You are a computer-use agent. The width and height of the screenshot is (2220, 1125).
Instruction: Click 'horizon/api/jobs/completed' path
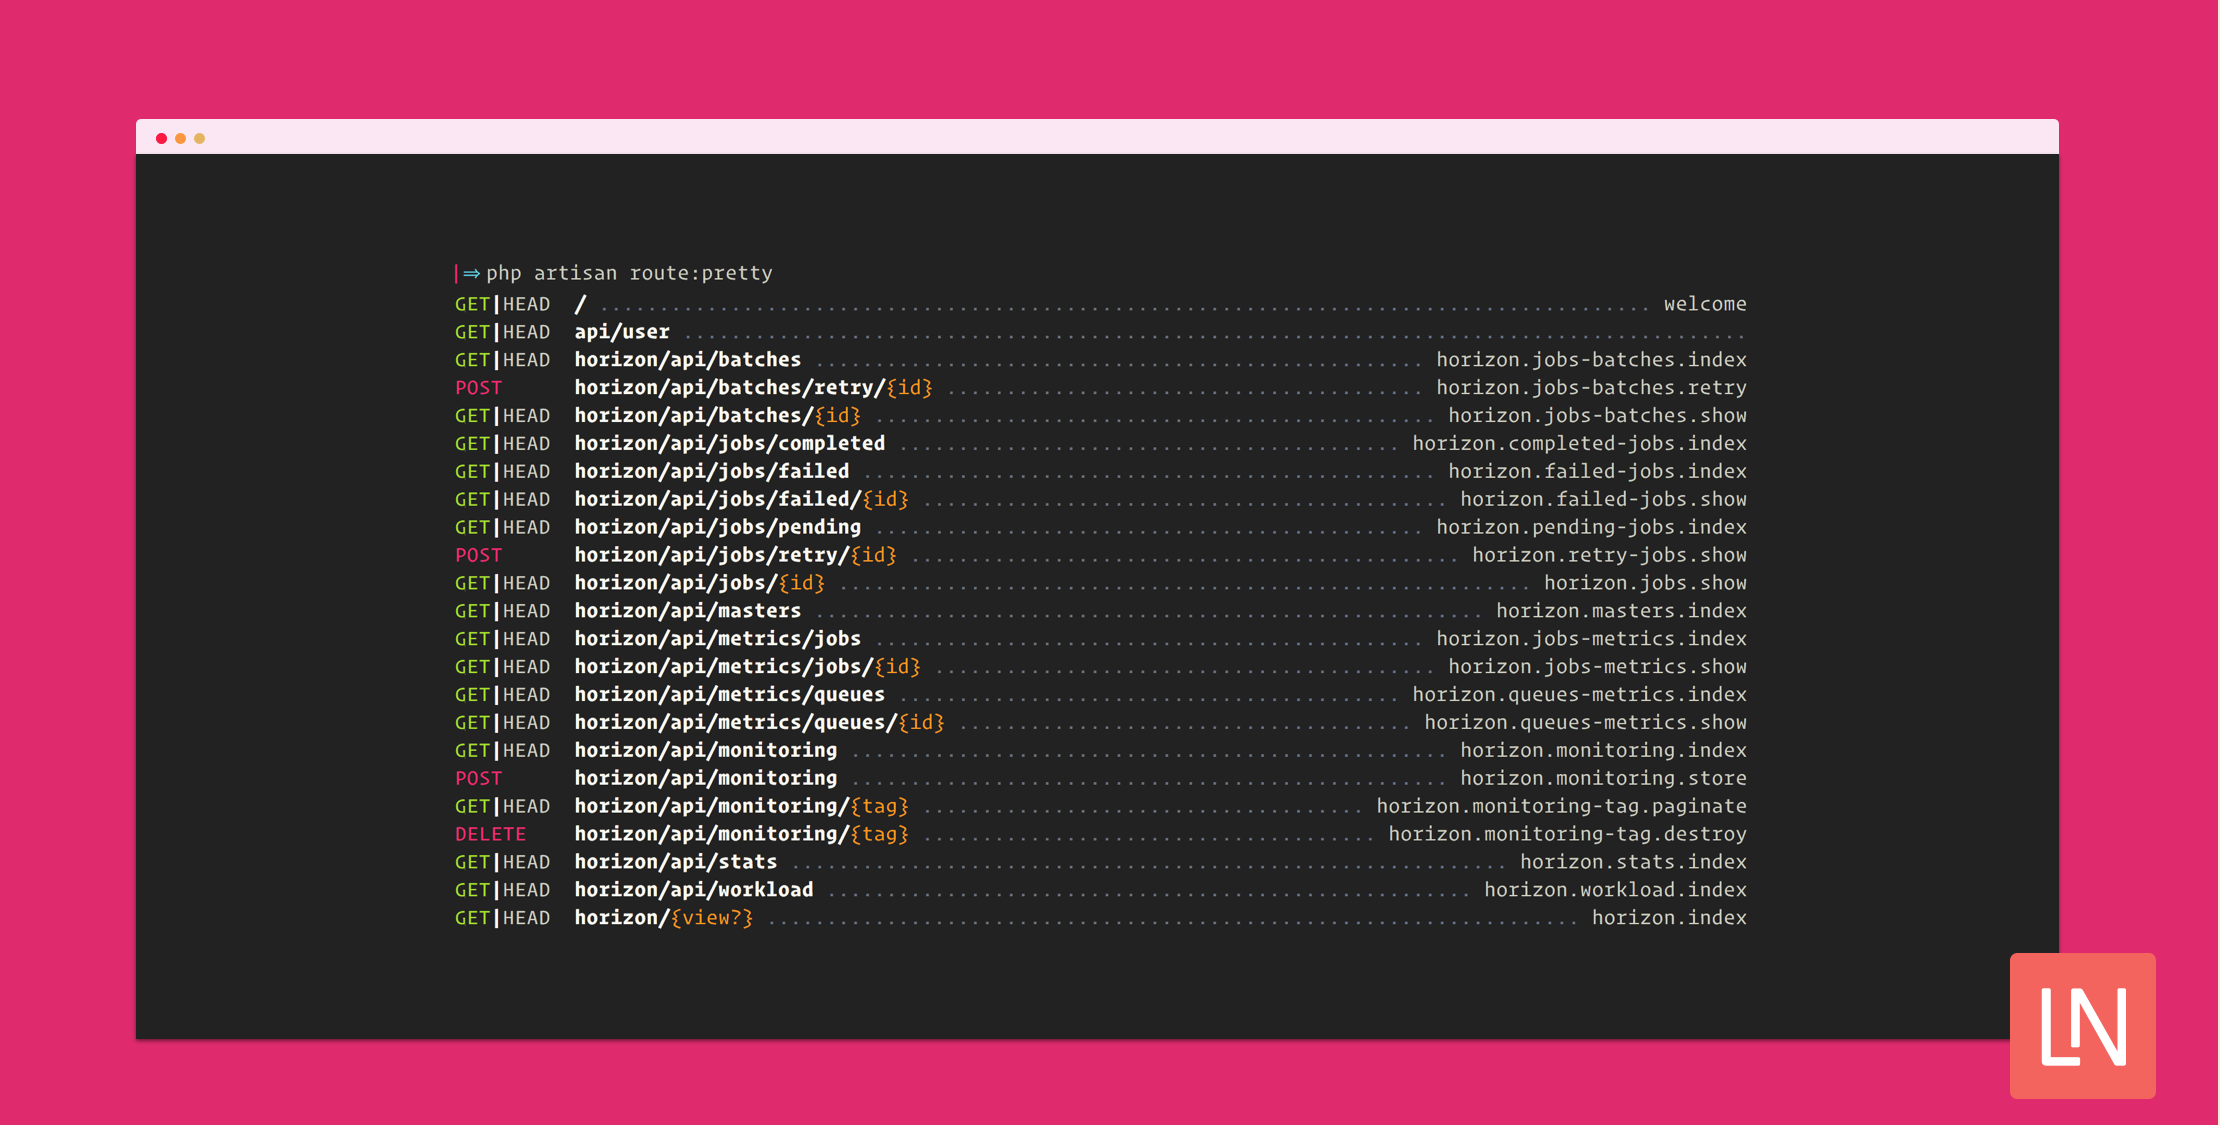pos(730,443)
